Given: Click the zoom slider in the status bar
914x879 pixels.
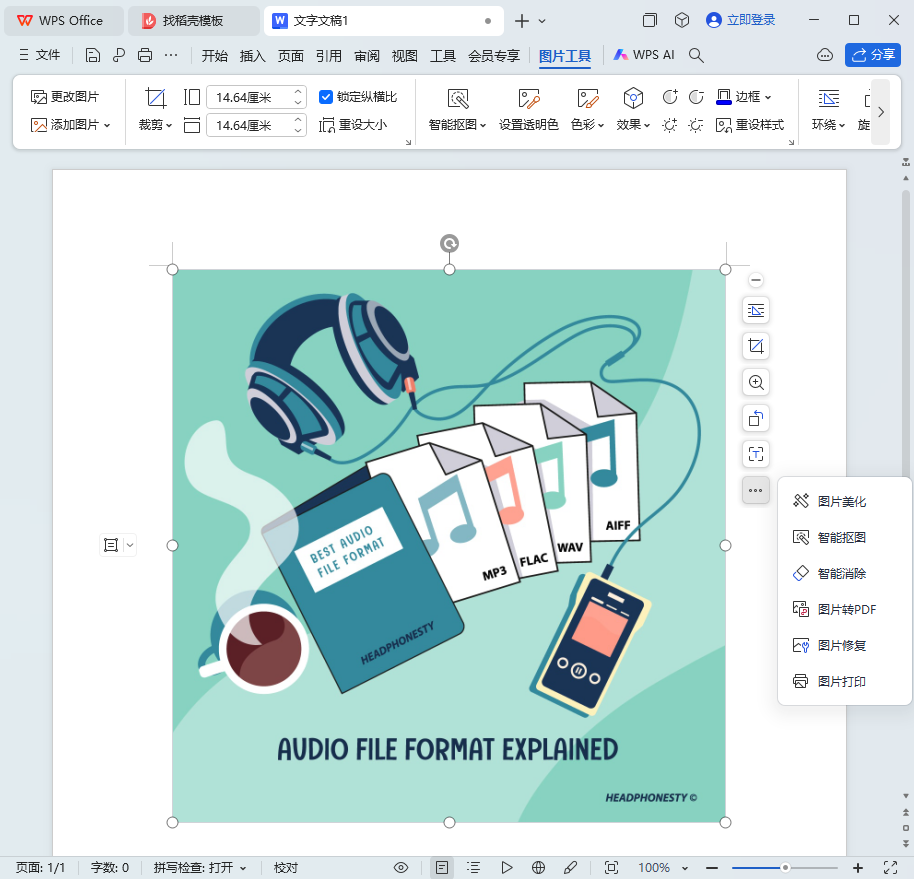Looking at the screenshot, I should click(786, 867).
